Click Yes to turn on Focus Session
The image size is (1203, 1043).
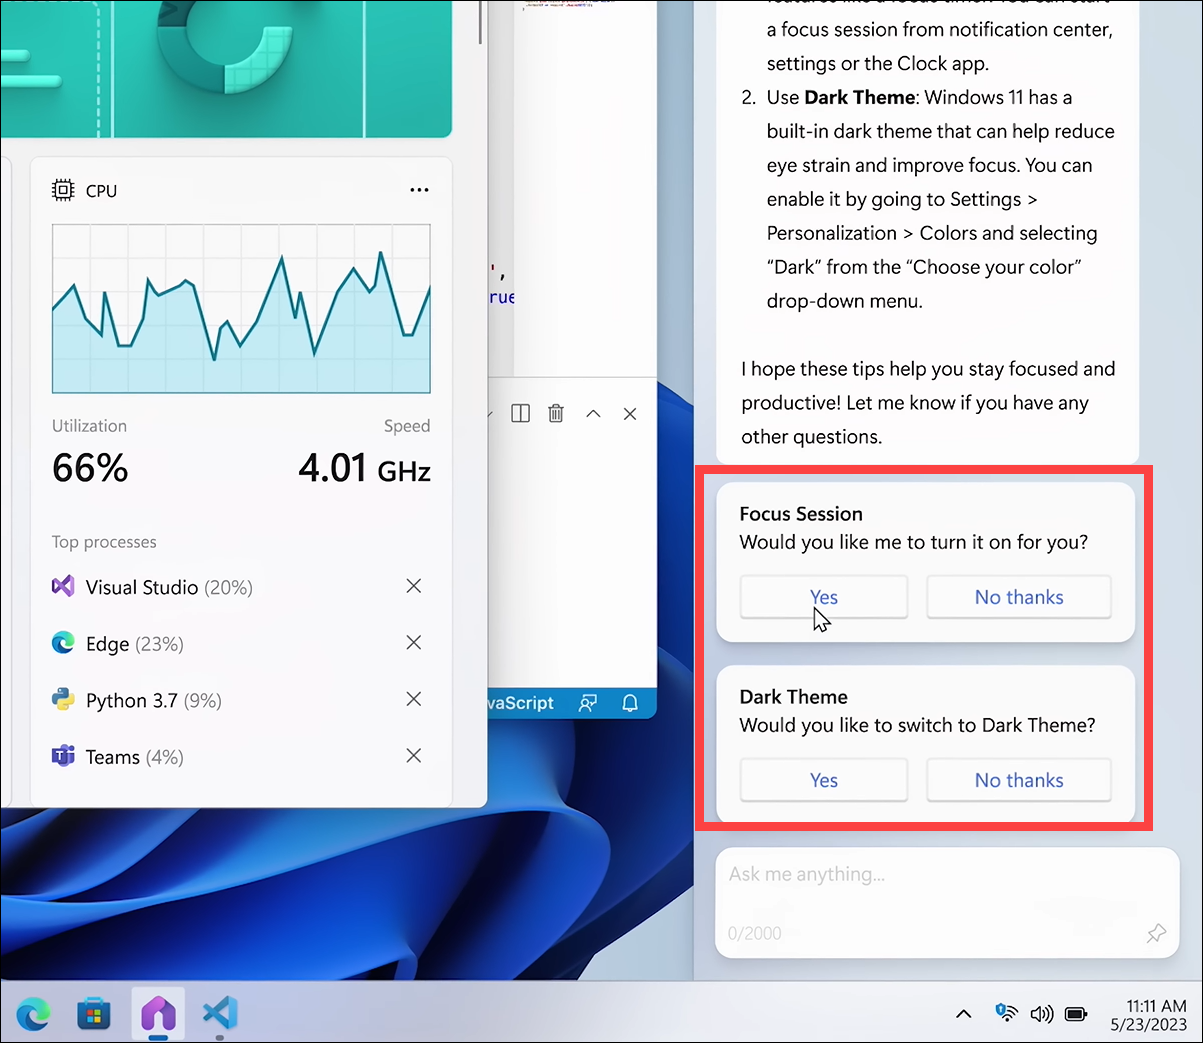[823, 596]
